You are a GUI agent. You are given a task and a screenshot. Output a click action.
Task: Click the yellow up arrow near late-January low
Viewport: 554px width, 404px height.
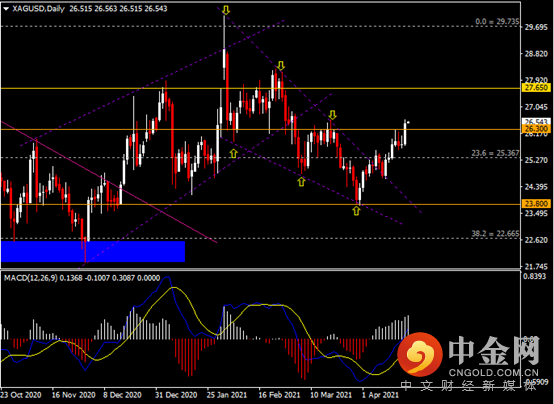point(234,153)
